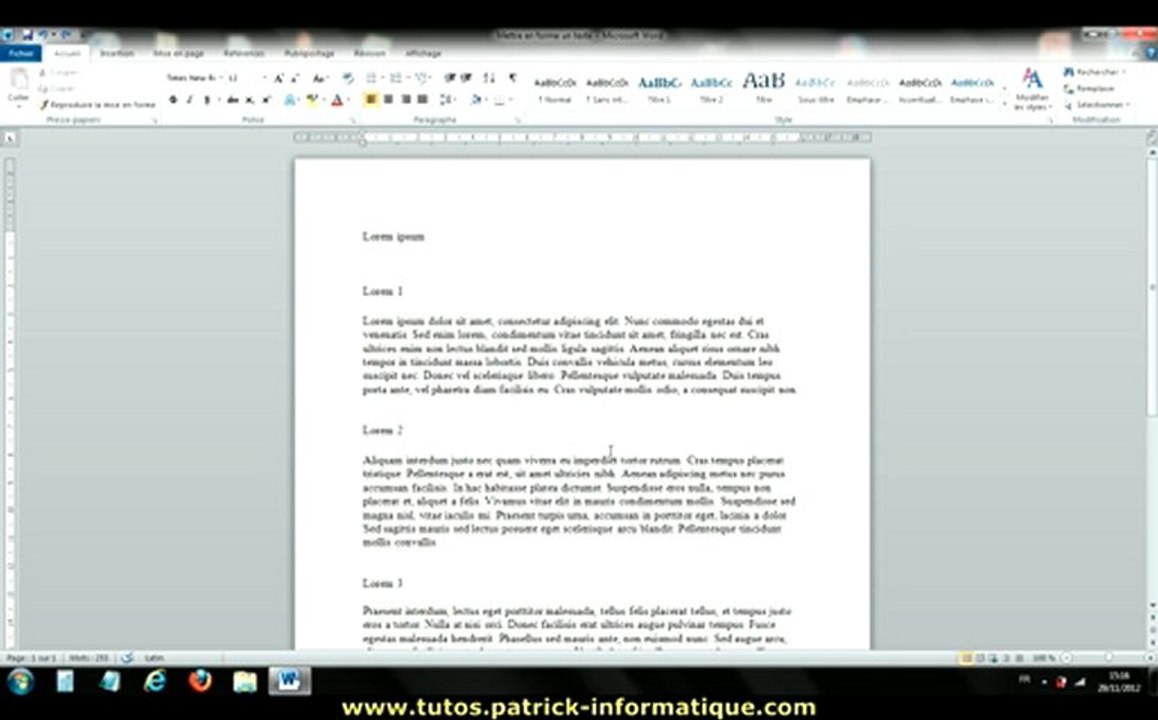Toggle superscript formatting
The height and width of the screenshot is (720, 1158).
266,100
